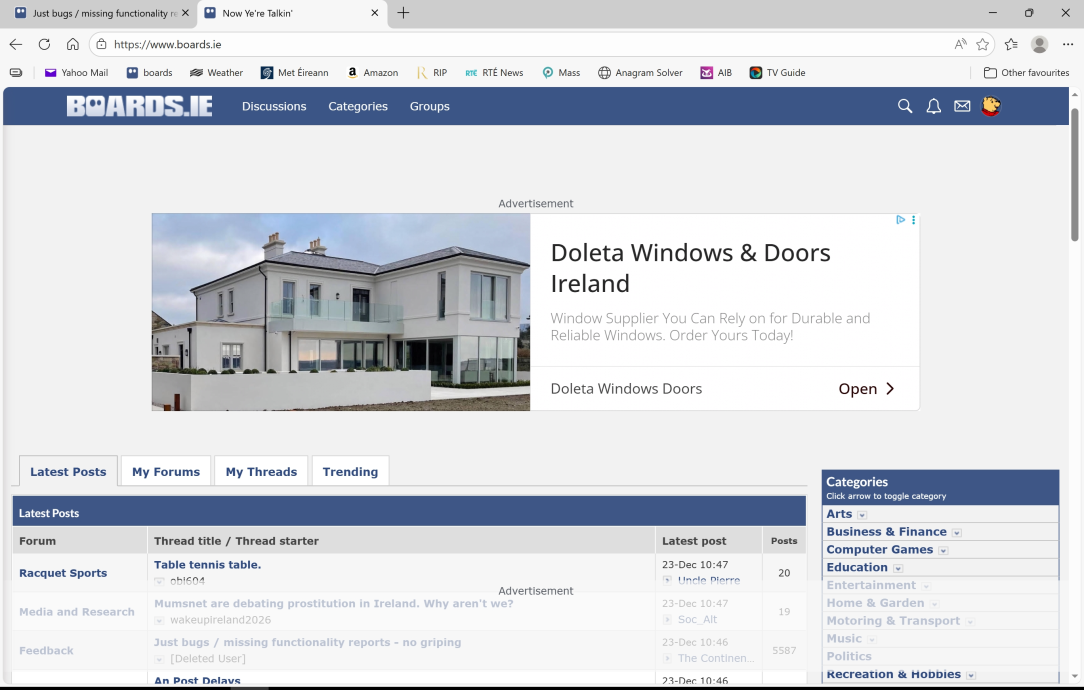Open the Discussions menu item
Viewport: 1084px width, 690px height.
click(274, 106)
